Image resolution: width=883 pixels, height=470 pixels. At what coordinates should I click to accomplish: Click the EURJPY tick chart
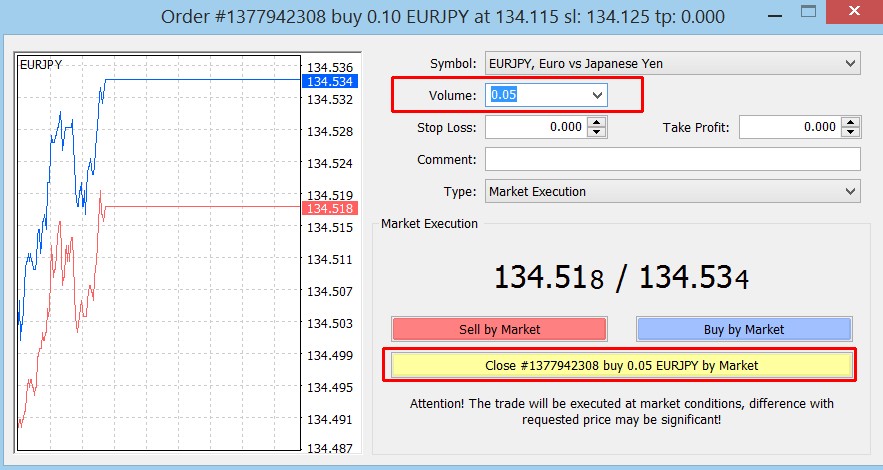159,253
